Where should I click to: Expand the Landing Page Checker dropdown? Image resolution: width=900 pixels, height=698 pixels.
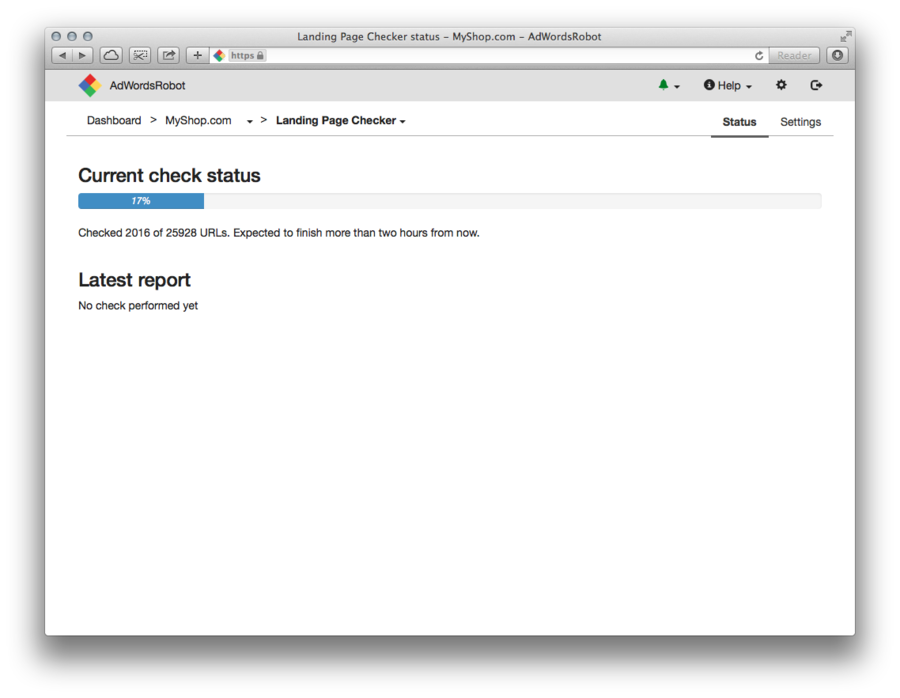click(x=341, y=121)
